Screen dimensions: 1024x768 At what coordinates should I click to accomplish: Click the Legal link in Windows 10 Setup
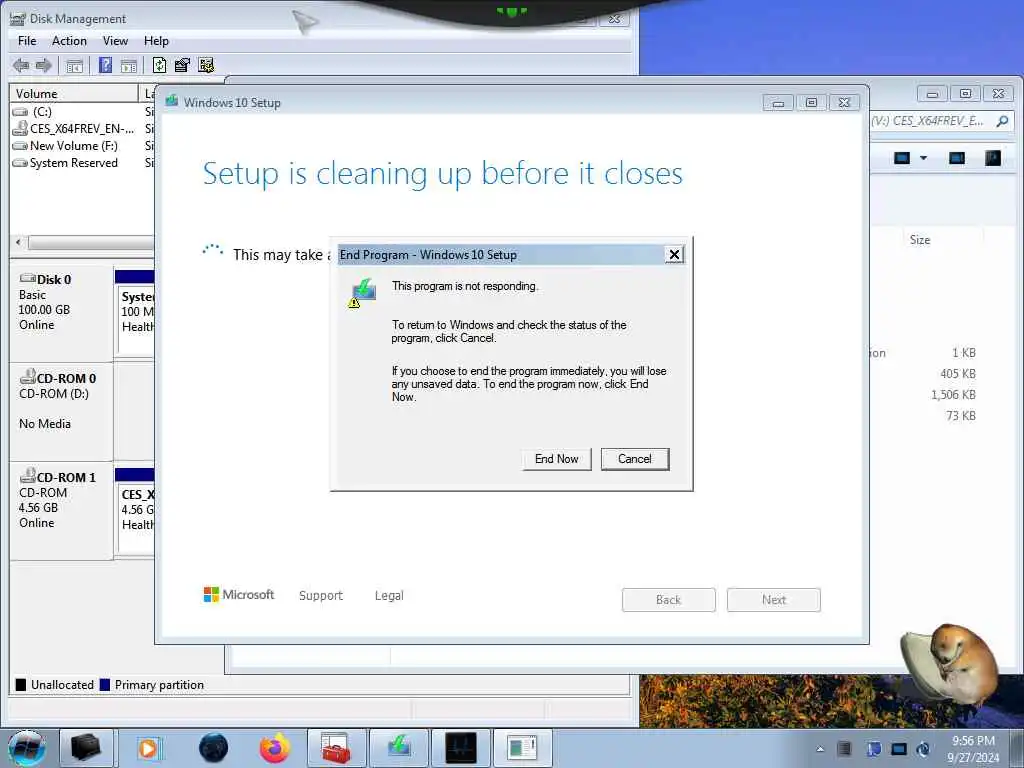389,596
